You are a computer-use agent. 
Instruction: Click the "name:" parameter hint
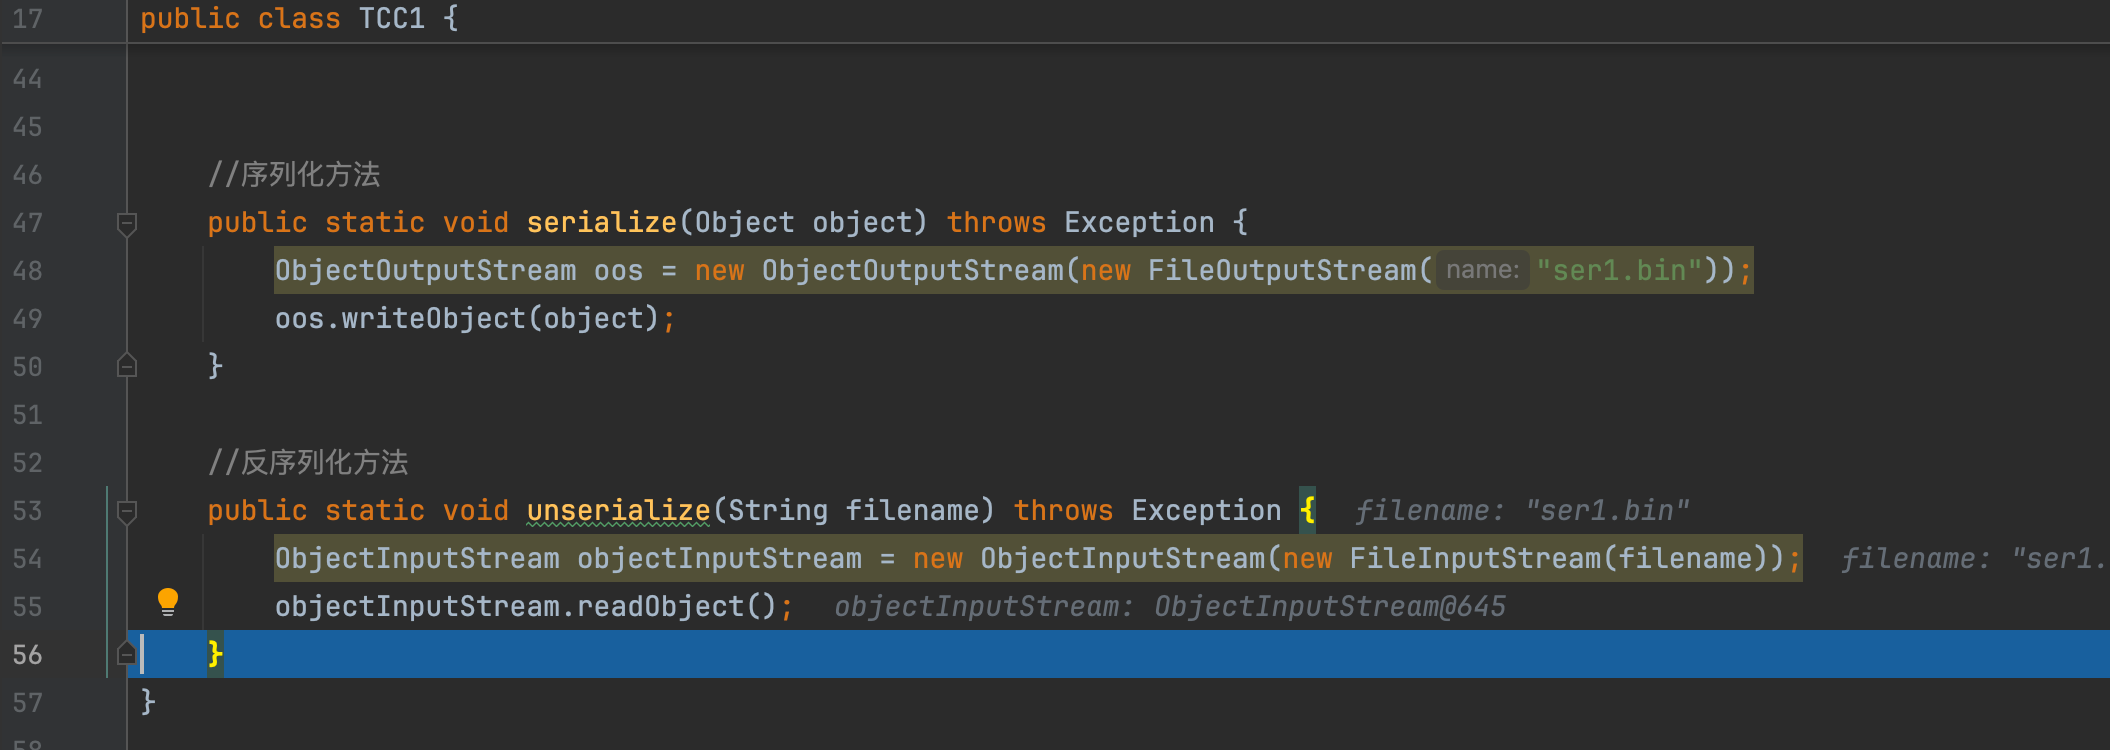tap(1482, 270)
